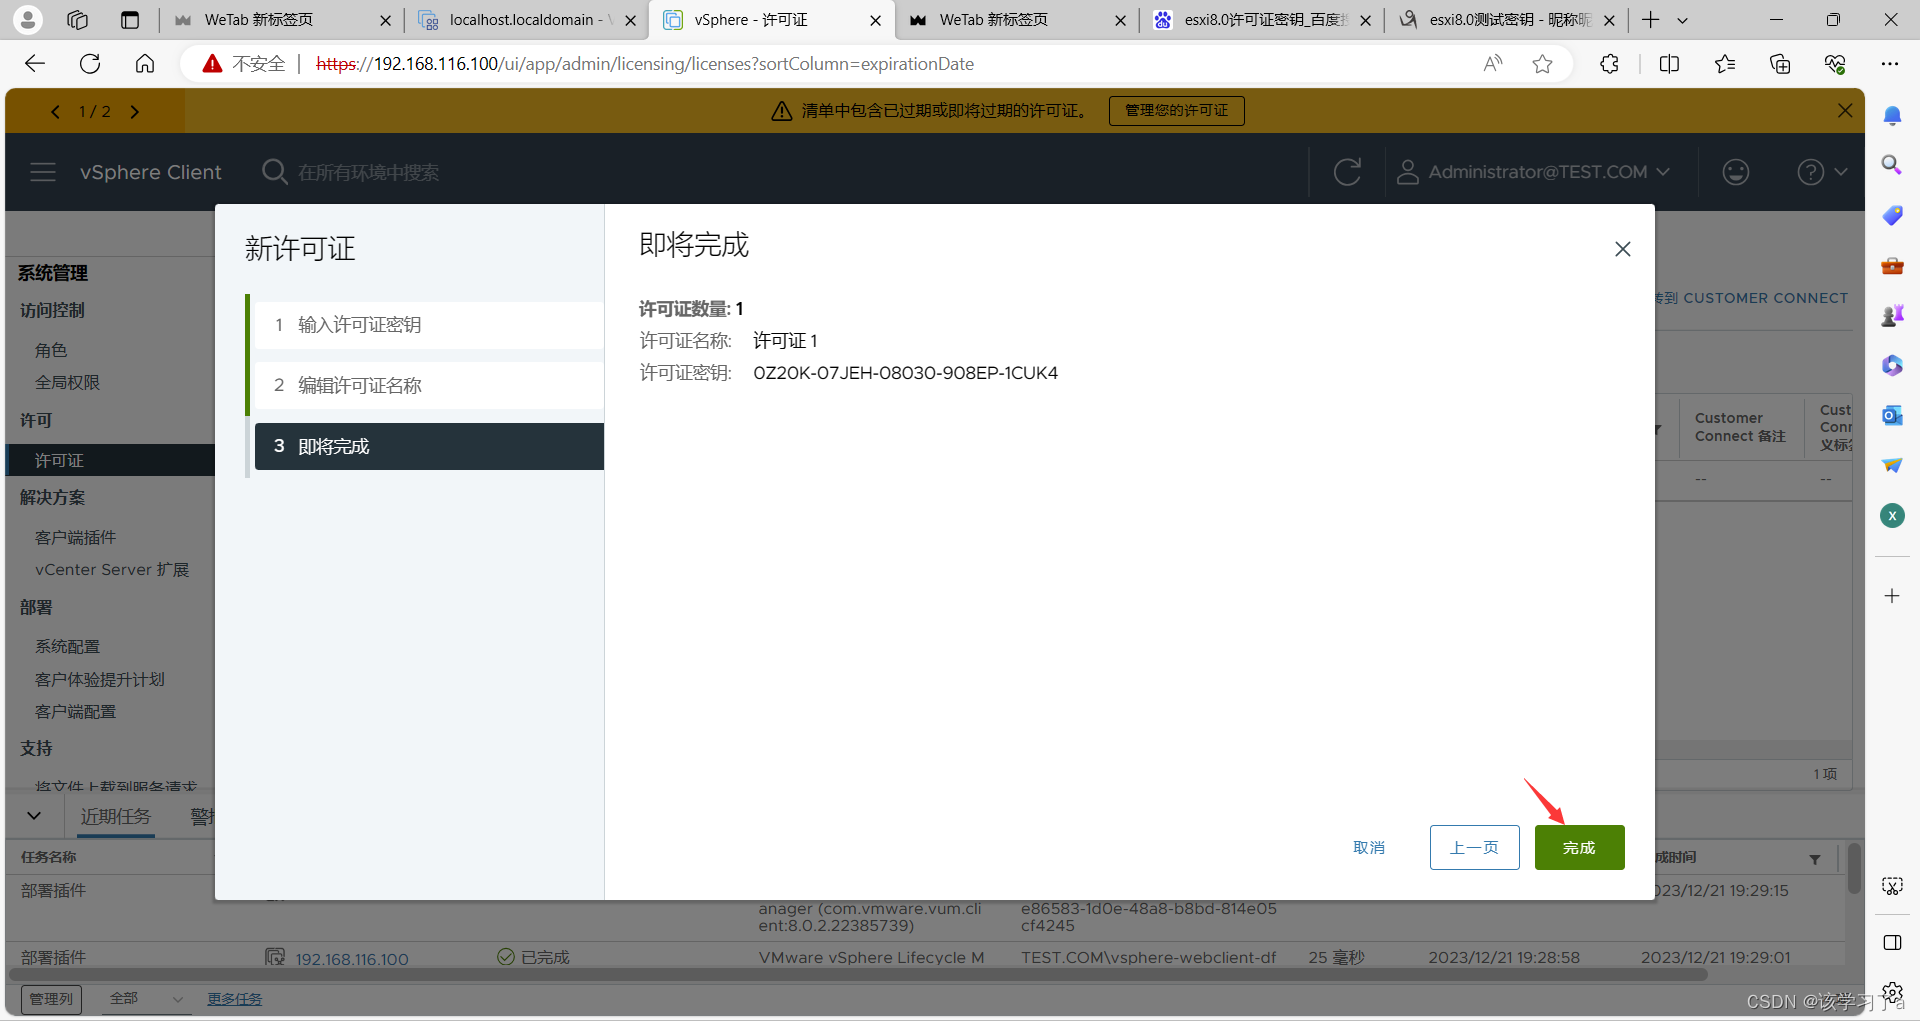
Task: Open a new browser tab
Action: pyautogui.click(x=1650, y=20)
